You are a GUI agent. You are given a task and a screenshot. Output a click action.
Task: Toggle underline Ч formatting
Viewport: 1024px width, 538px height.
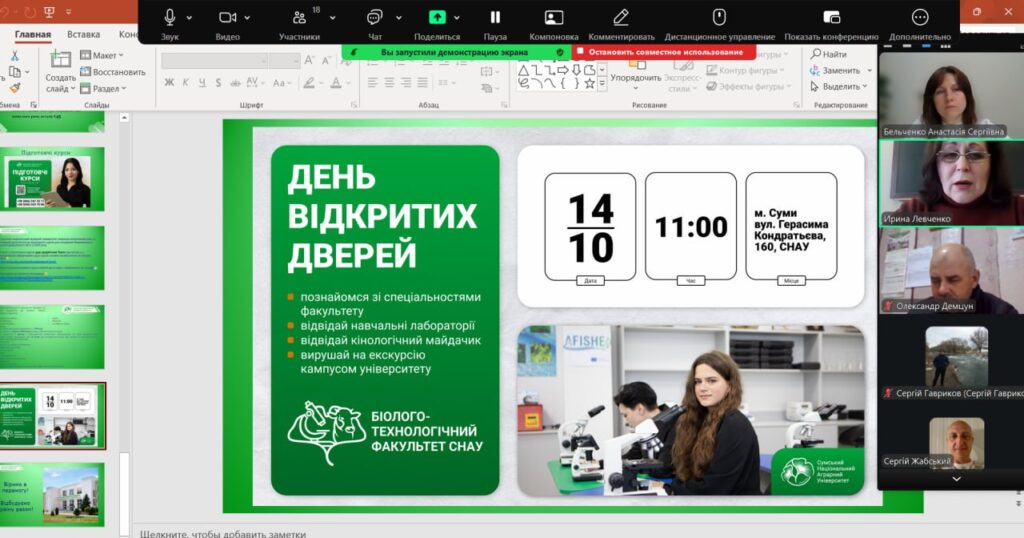tap(201, 82)
